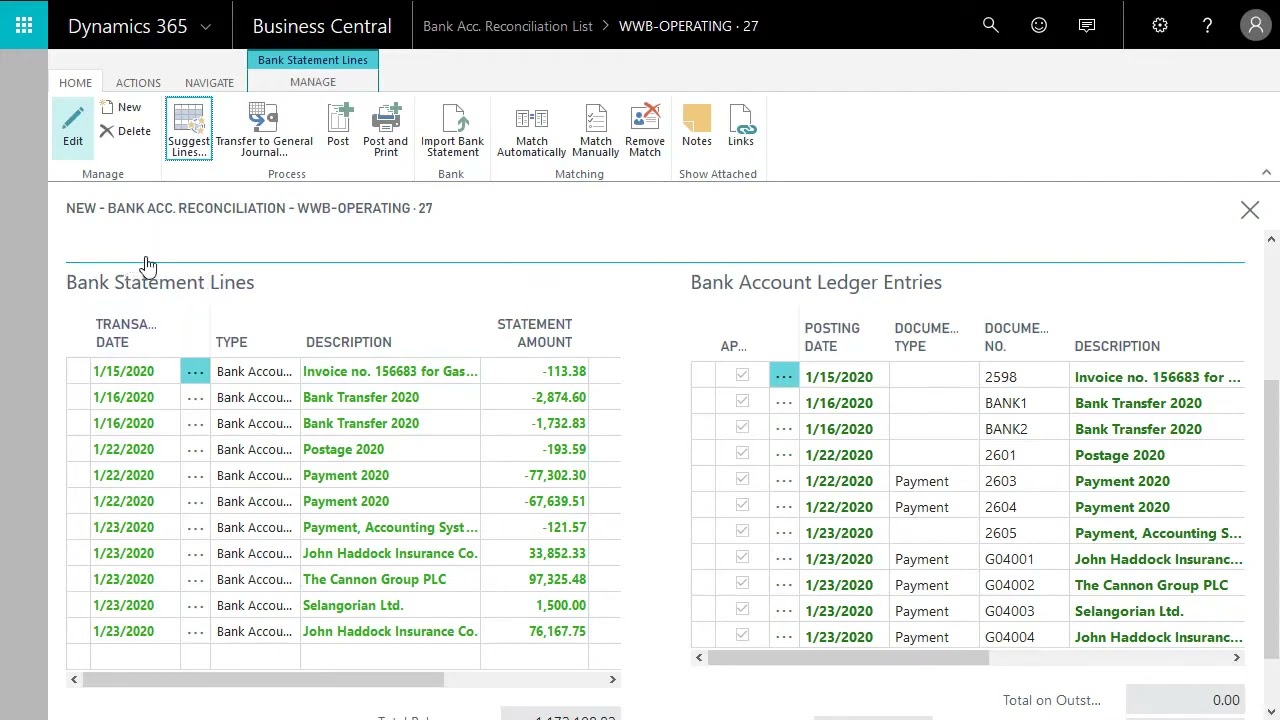Viewport: 1280px width, 720px height.
Task: Toggle applied checkbox for ledger entry 2598
Action: pos(742,375)
